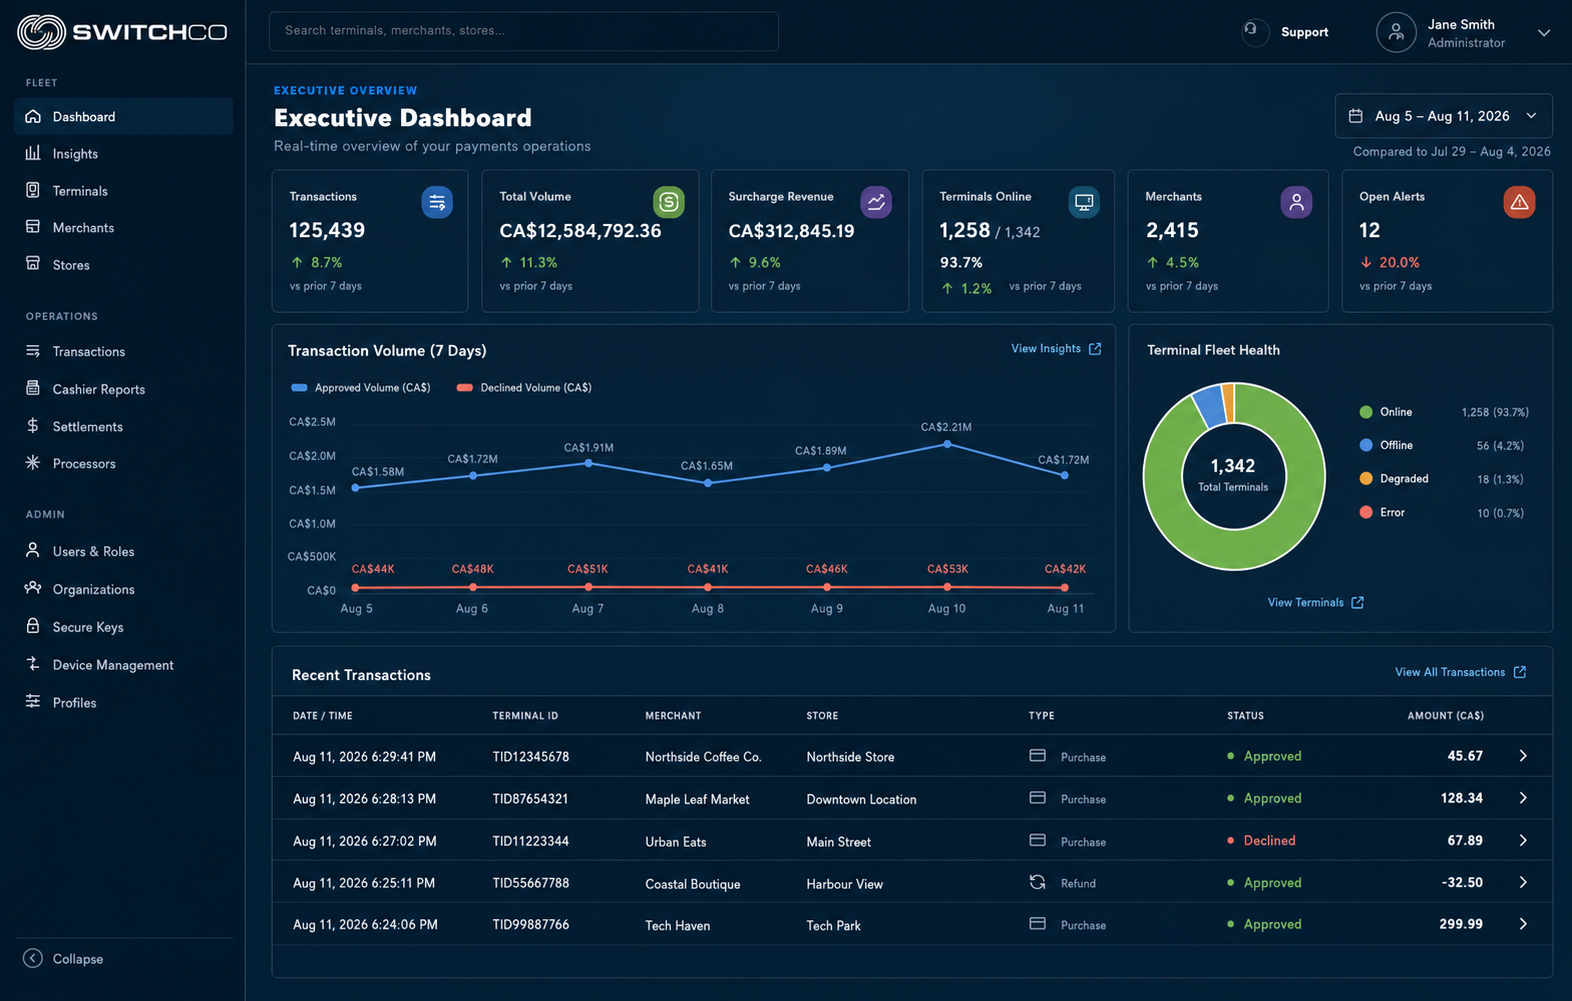Viewport: 1572px width, 1001px height.
Task: Expand the Urban Eats declined transaction row
Action: pyautogui.click(x=1523, y=840)
